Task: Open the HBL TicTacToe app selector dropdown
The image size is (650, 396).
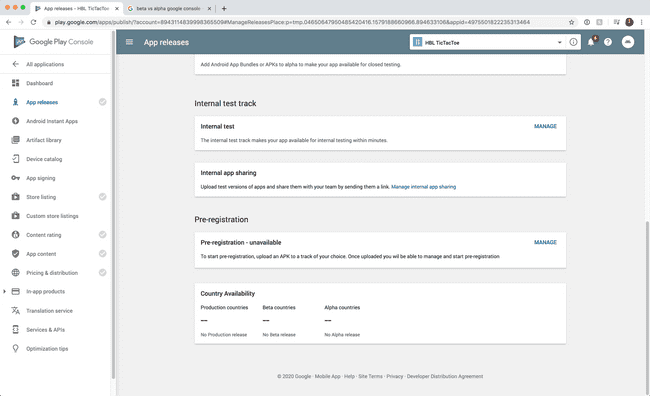Action: (488, 42)
